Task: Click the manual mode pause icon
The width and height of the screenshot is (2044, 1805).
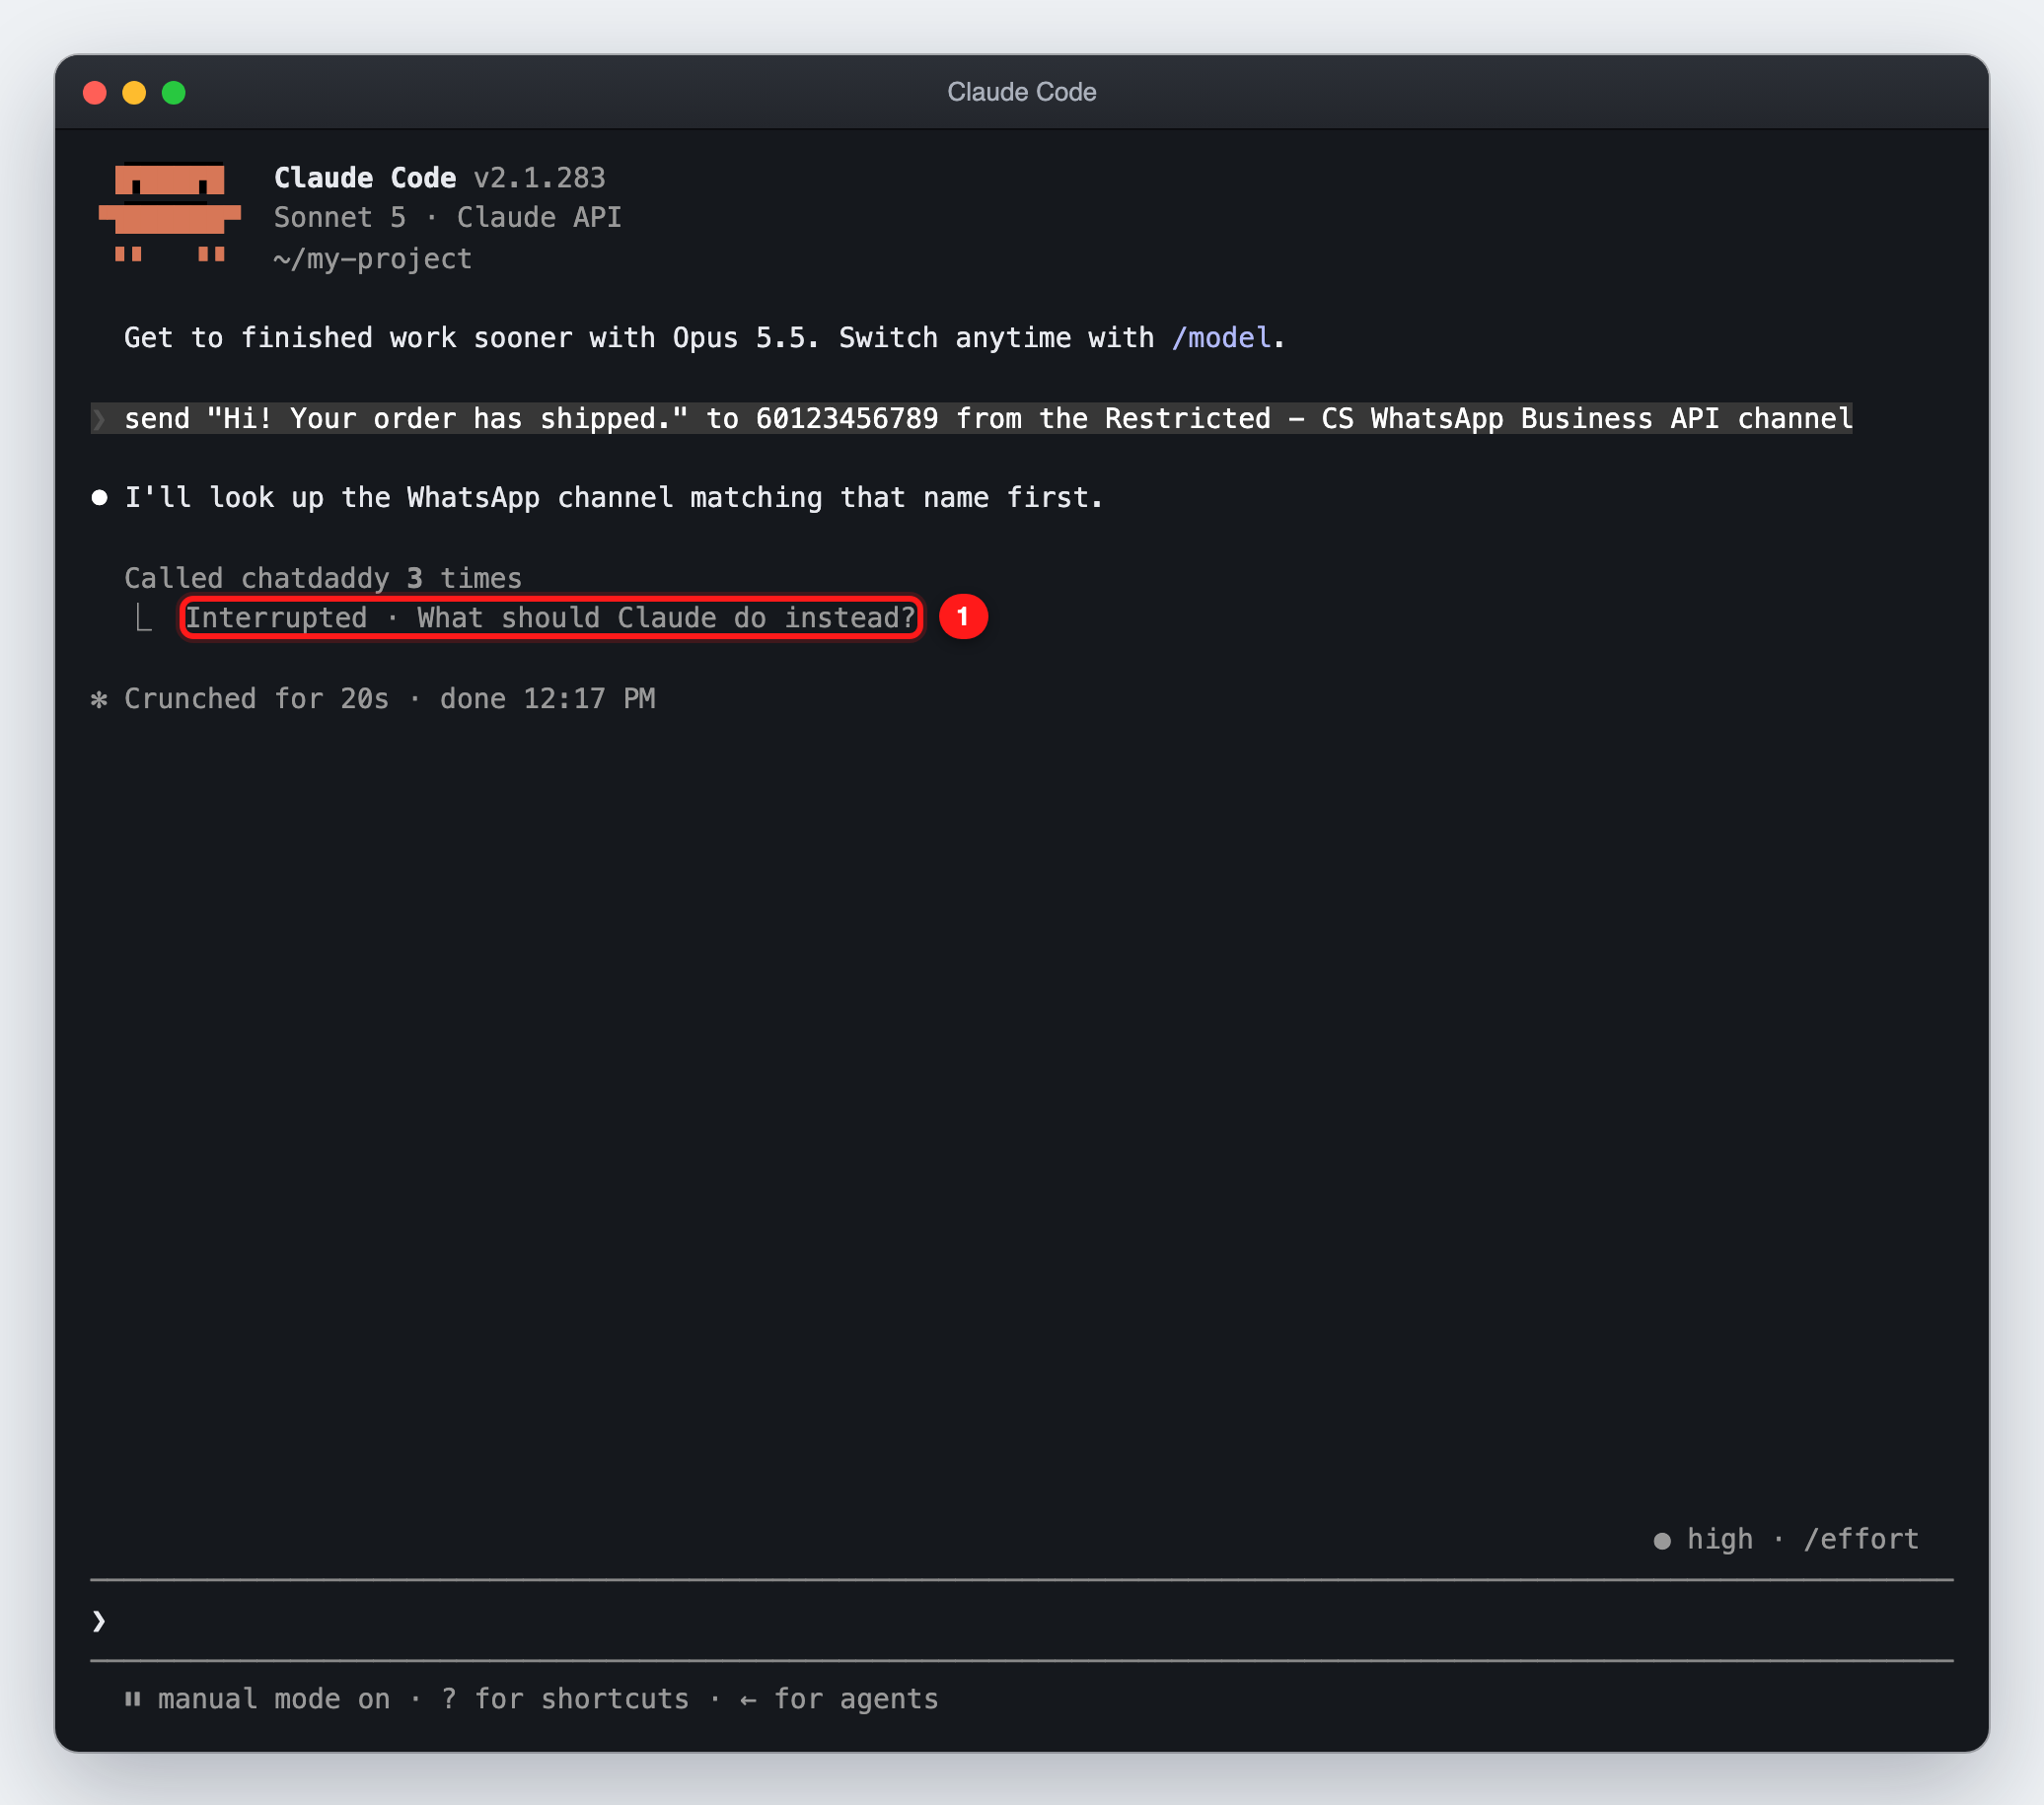Action: pyautogui.click(x=132, y=1699)
